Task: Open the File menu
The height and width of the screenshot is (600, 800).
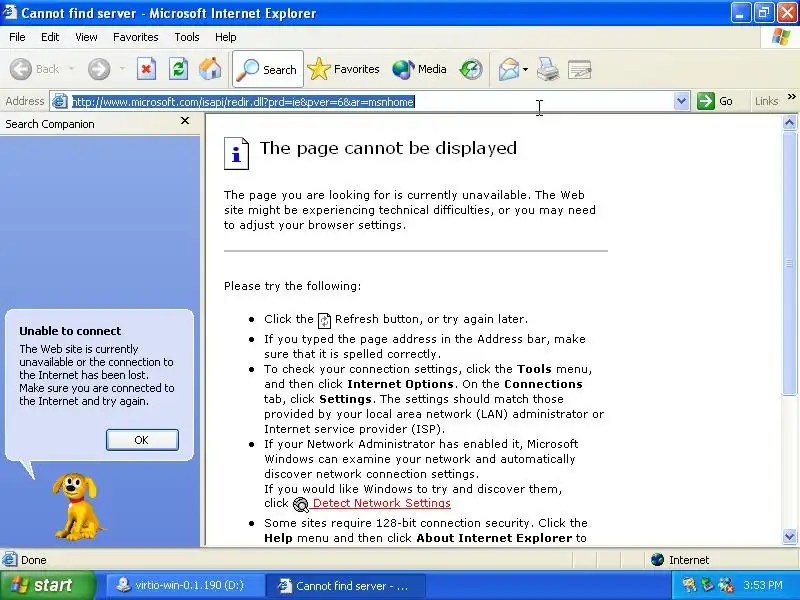Action: (17, 37)
